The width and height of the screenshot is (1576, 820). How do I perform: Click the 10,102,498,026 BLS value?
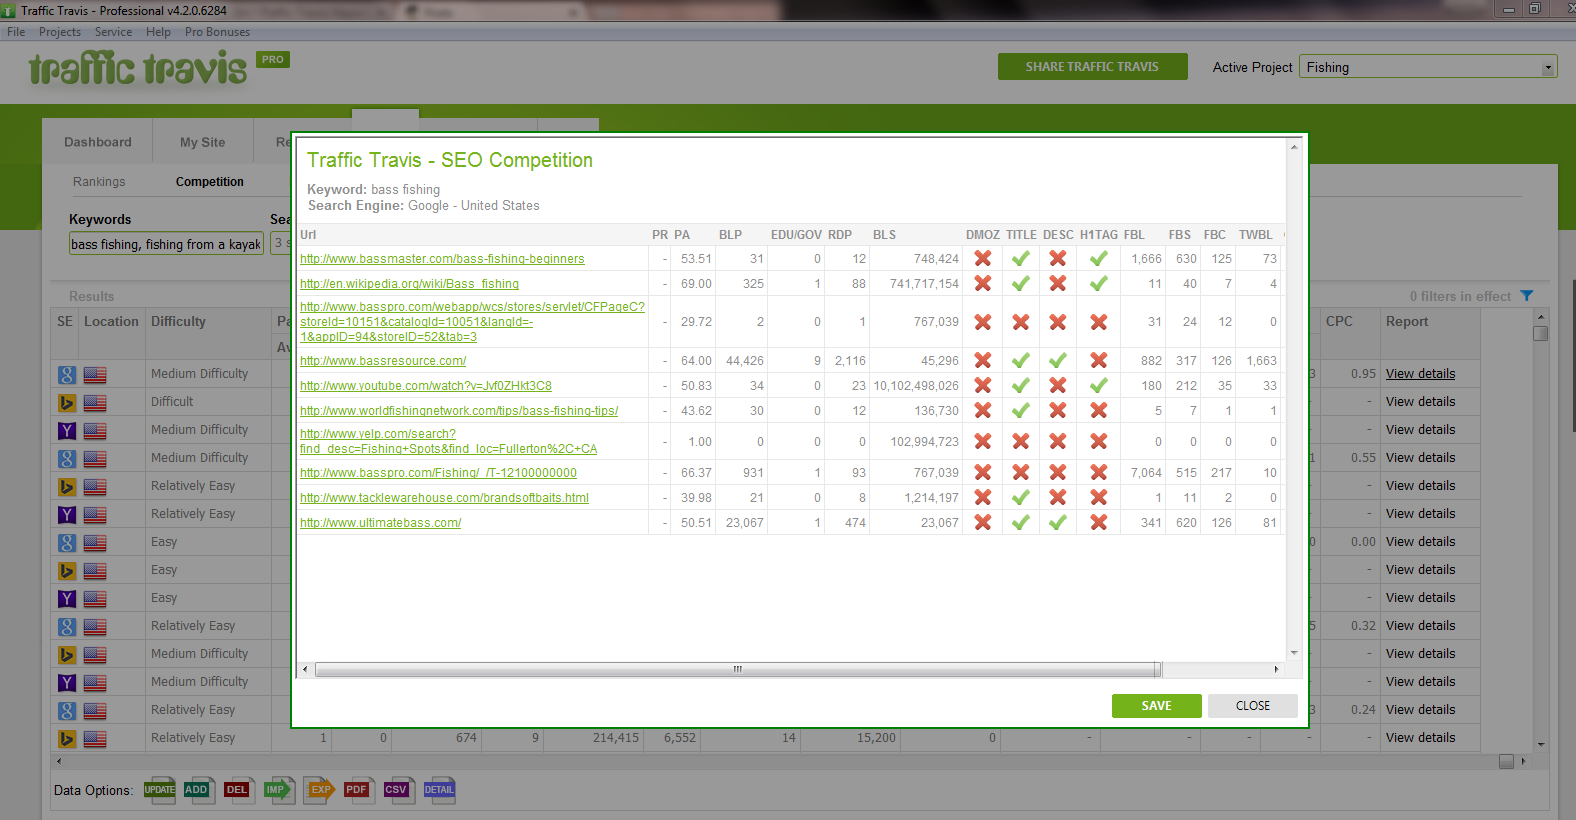click(x=916, y=386)
